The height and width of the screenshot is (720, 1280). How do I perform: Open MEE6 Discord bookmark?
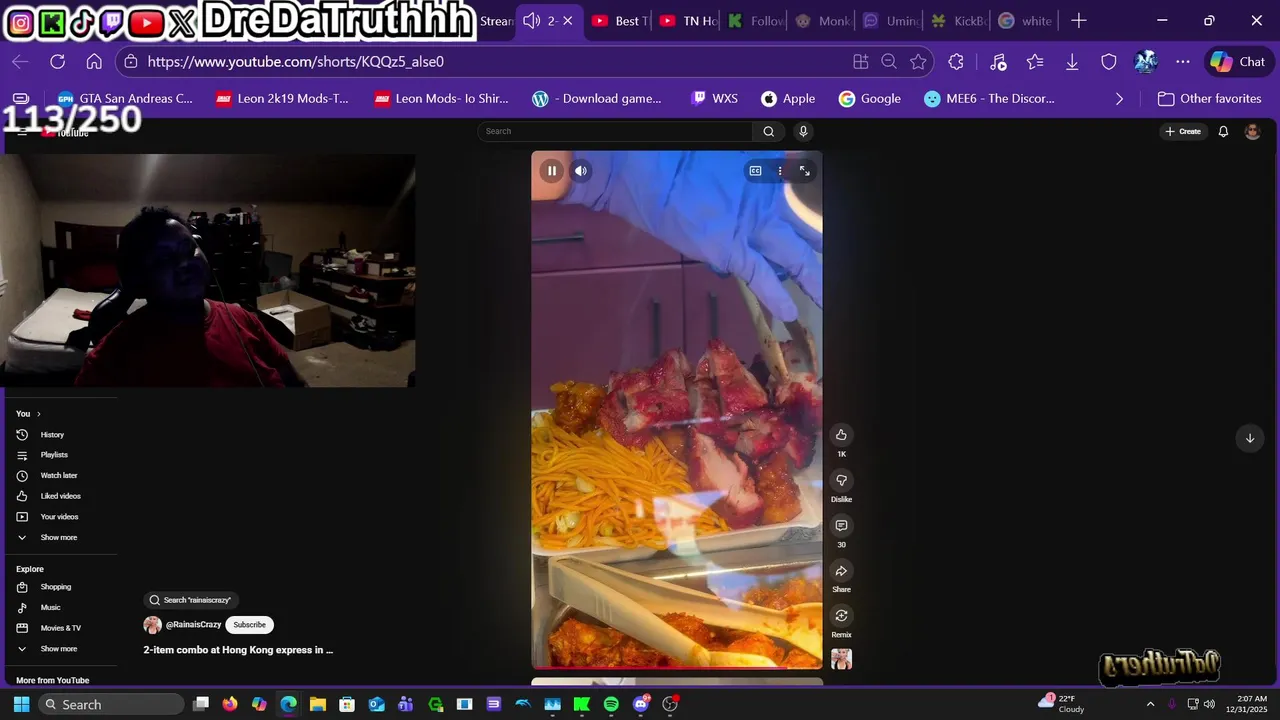[x=989, y=99]
